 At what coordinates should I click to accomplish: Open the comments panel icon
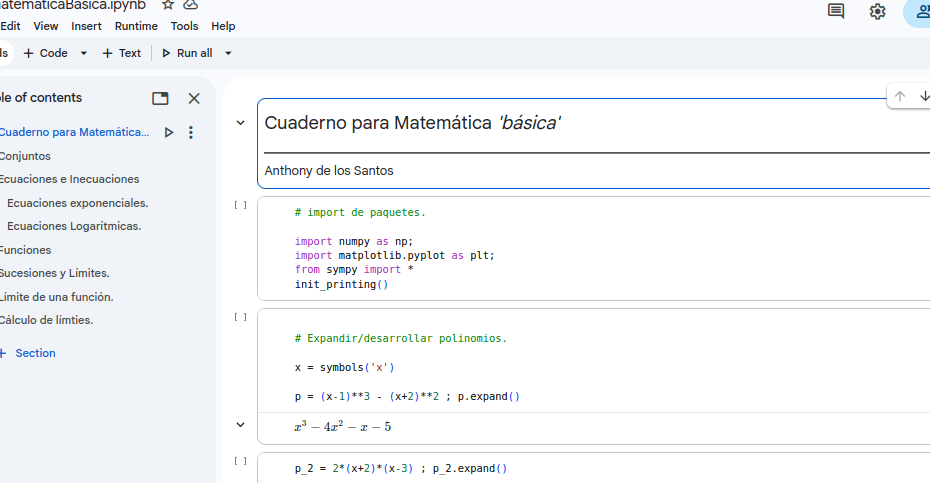[x=836, y=11]
